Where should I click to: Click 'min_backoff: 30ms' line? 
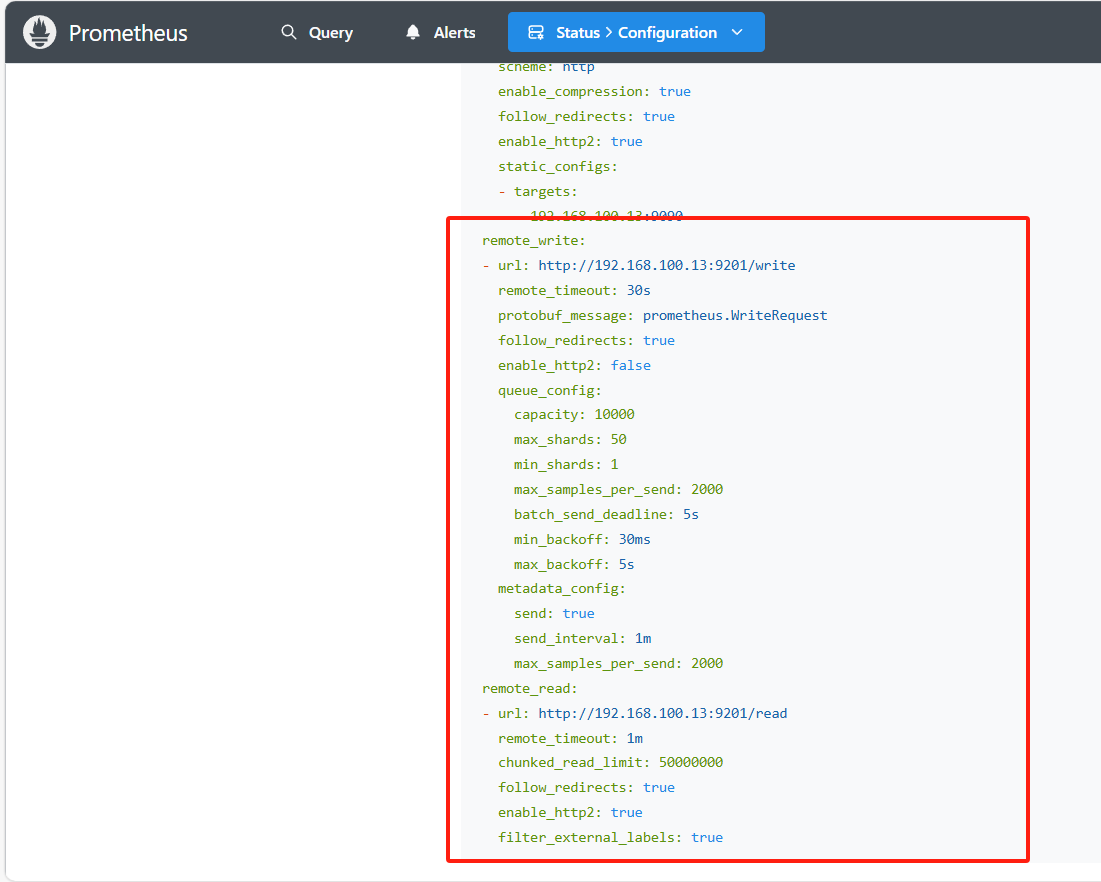click(x=581, y=540)
